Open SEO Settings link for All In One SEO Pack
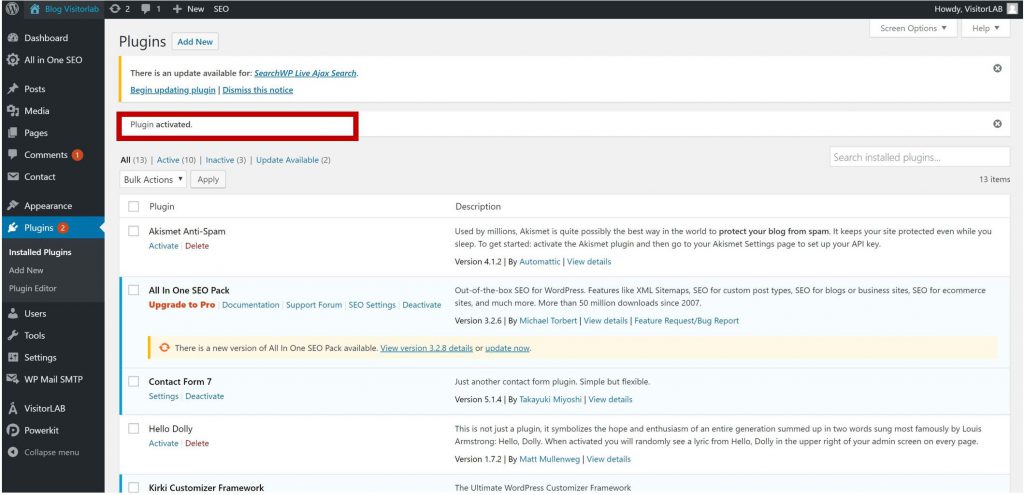Image resolution: width=1024 pixels, height=495 pixels. (x=372, y=305)
